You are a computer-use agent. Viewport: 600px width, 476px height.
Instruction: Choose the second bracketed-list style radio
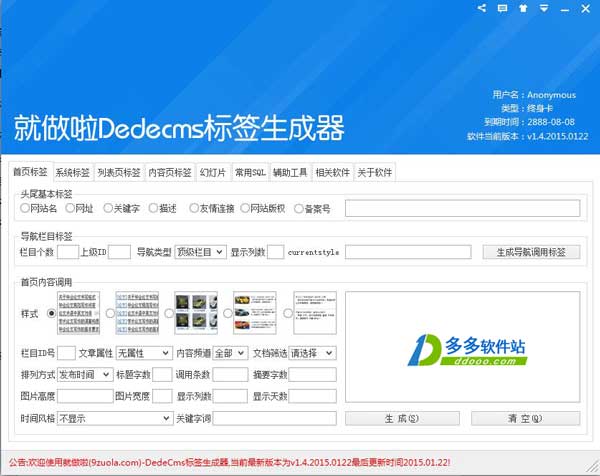coord(110,313)
